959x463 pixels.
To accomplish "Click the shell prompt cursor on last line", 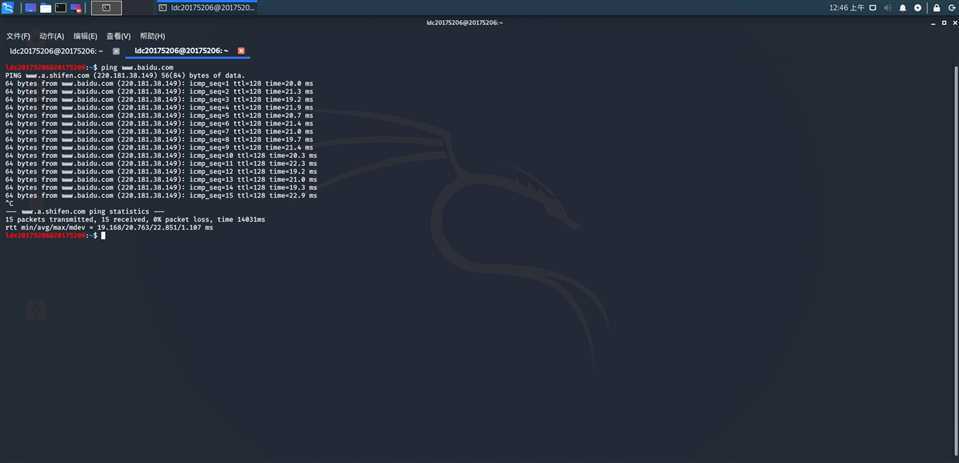I will tap(103, 235).
